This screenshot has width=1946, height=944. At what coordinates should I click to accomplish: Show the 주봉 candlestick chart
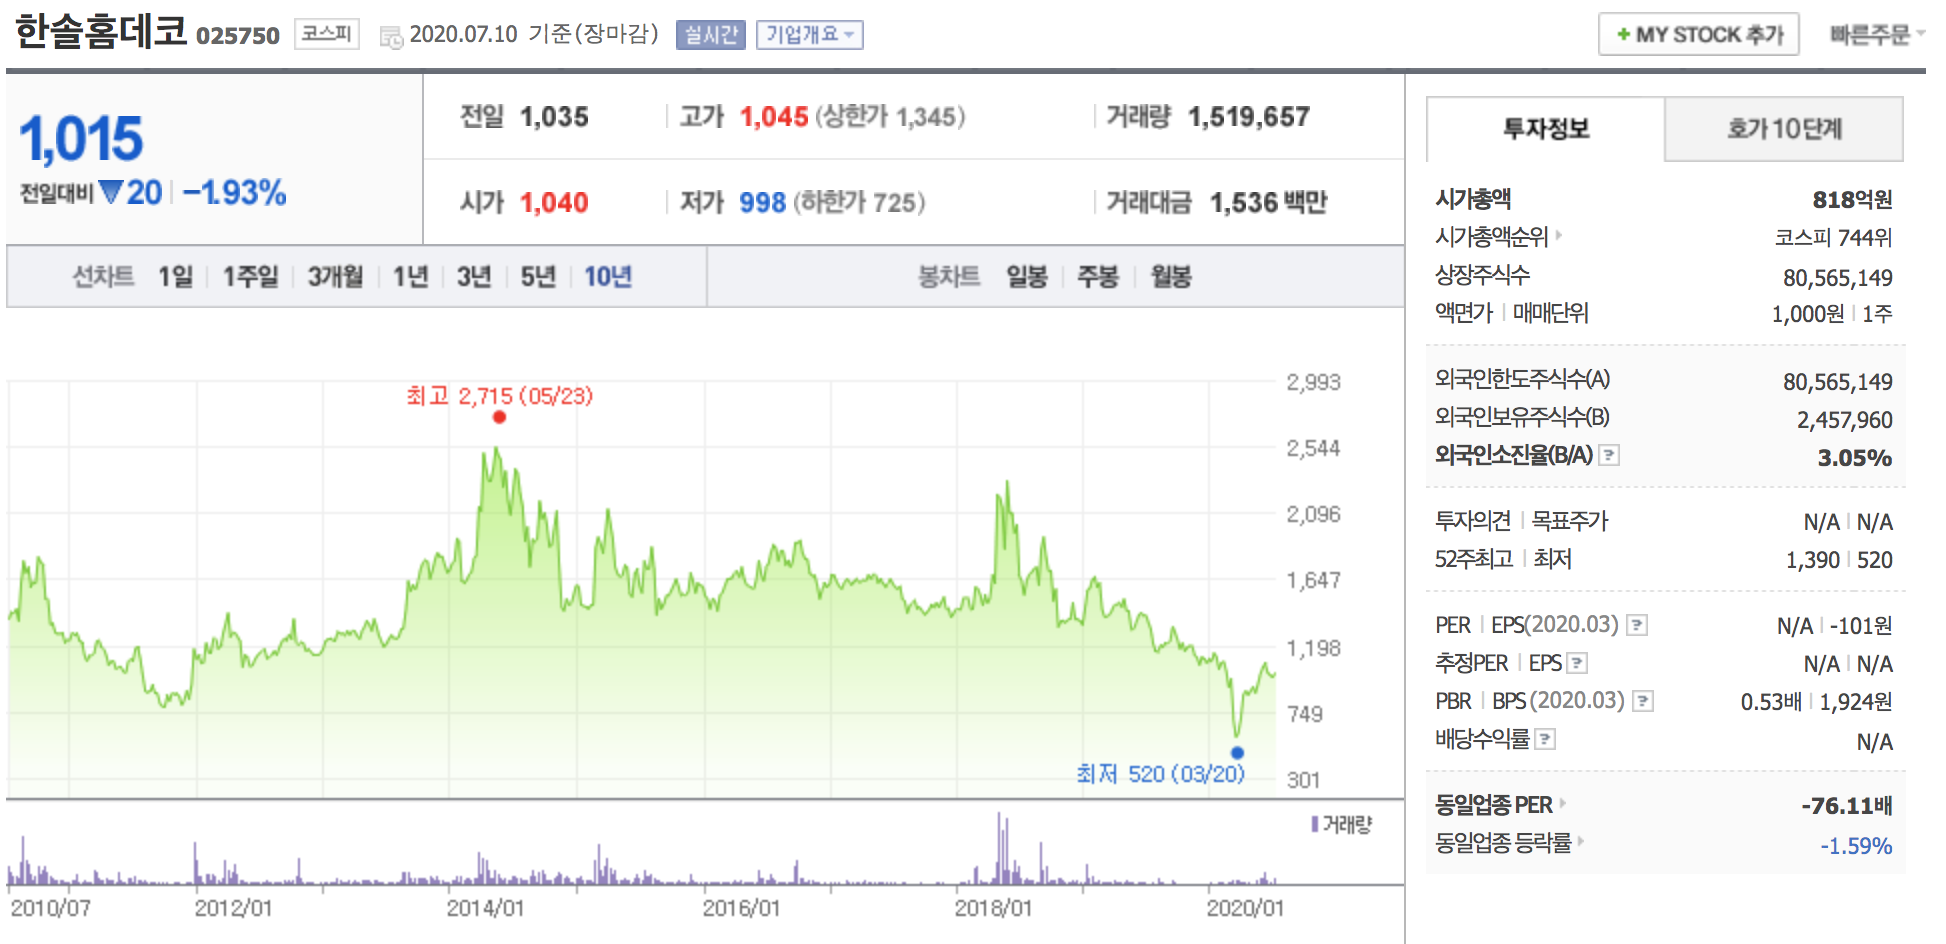tap(1097, 276)
